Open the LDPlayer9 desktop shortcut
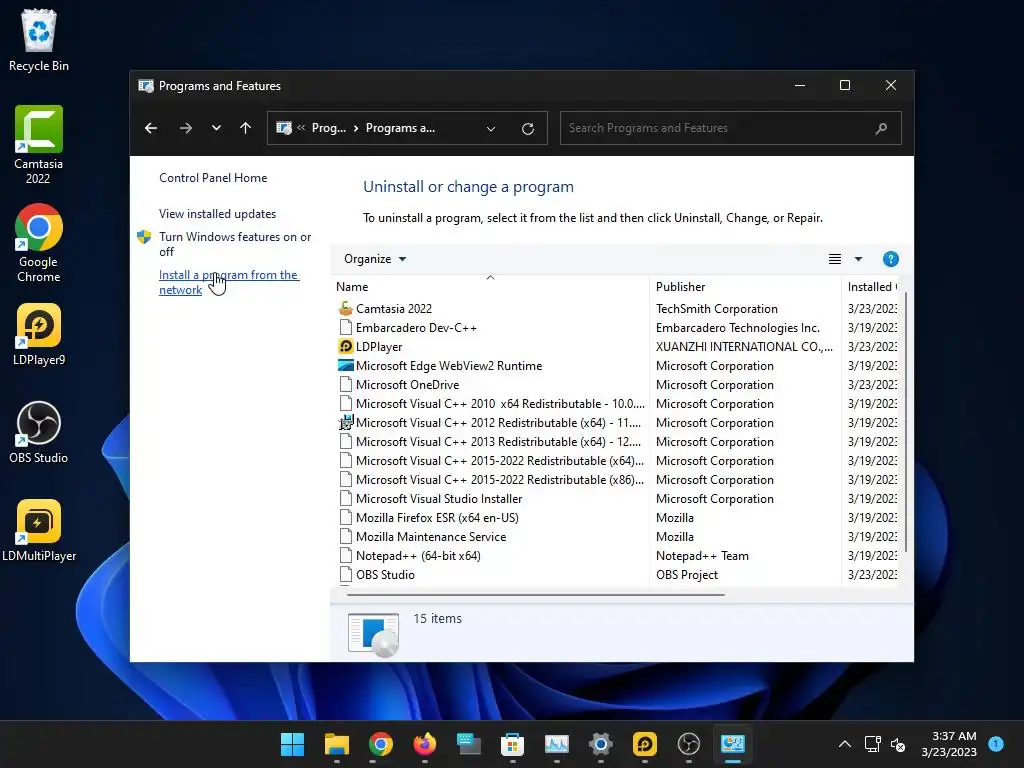This screenshot has height=768, width=1024. point(39,334)
